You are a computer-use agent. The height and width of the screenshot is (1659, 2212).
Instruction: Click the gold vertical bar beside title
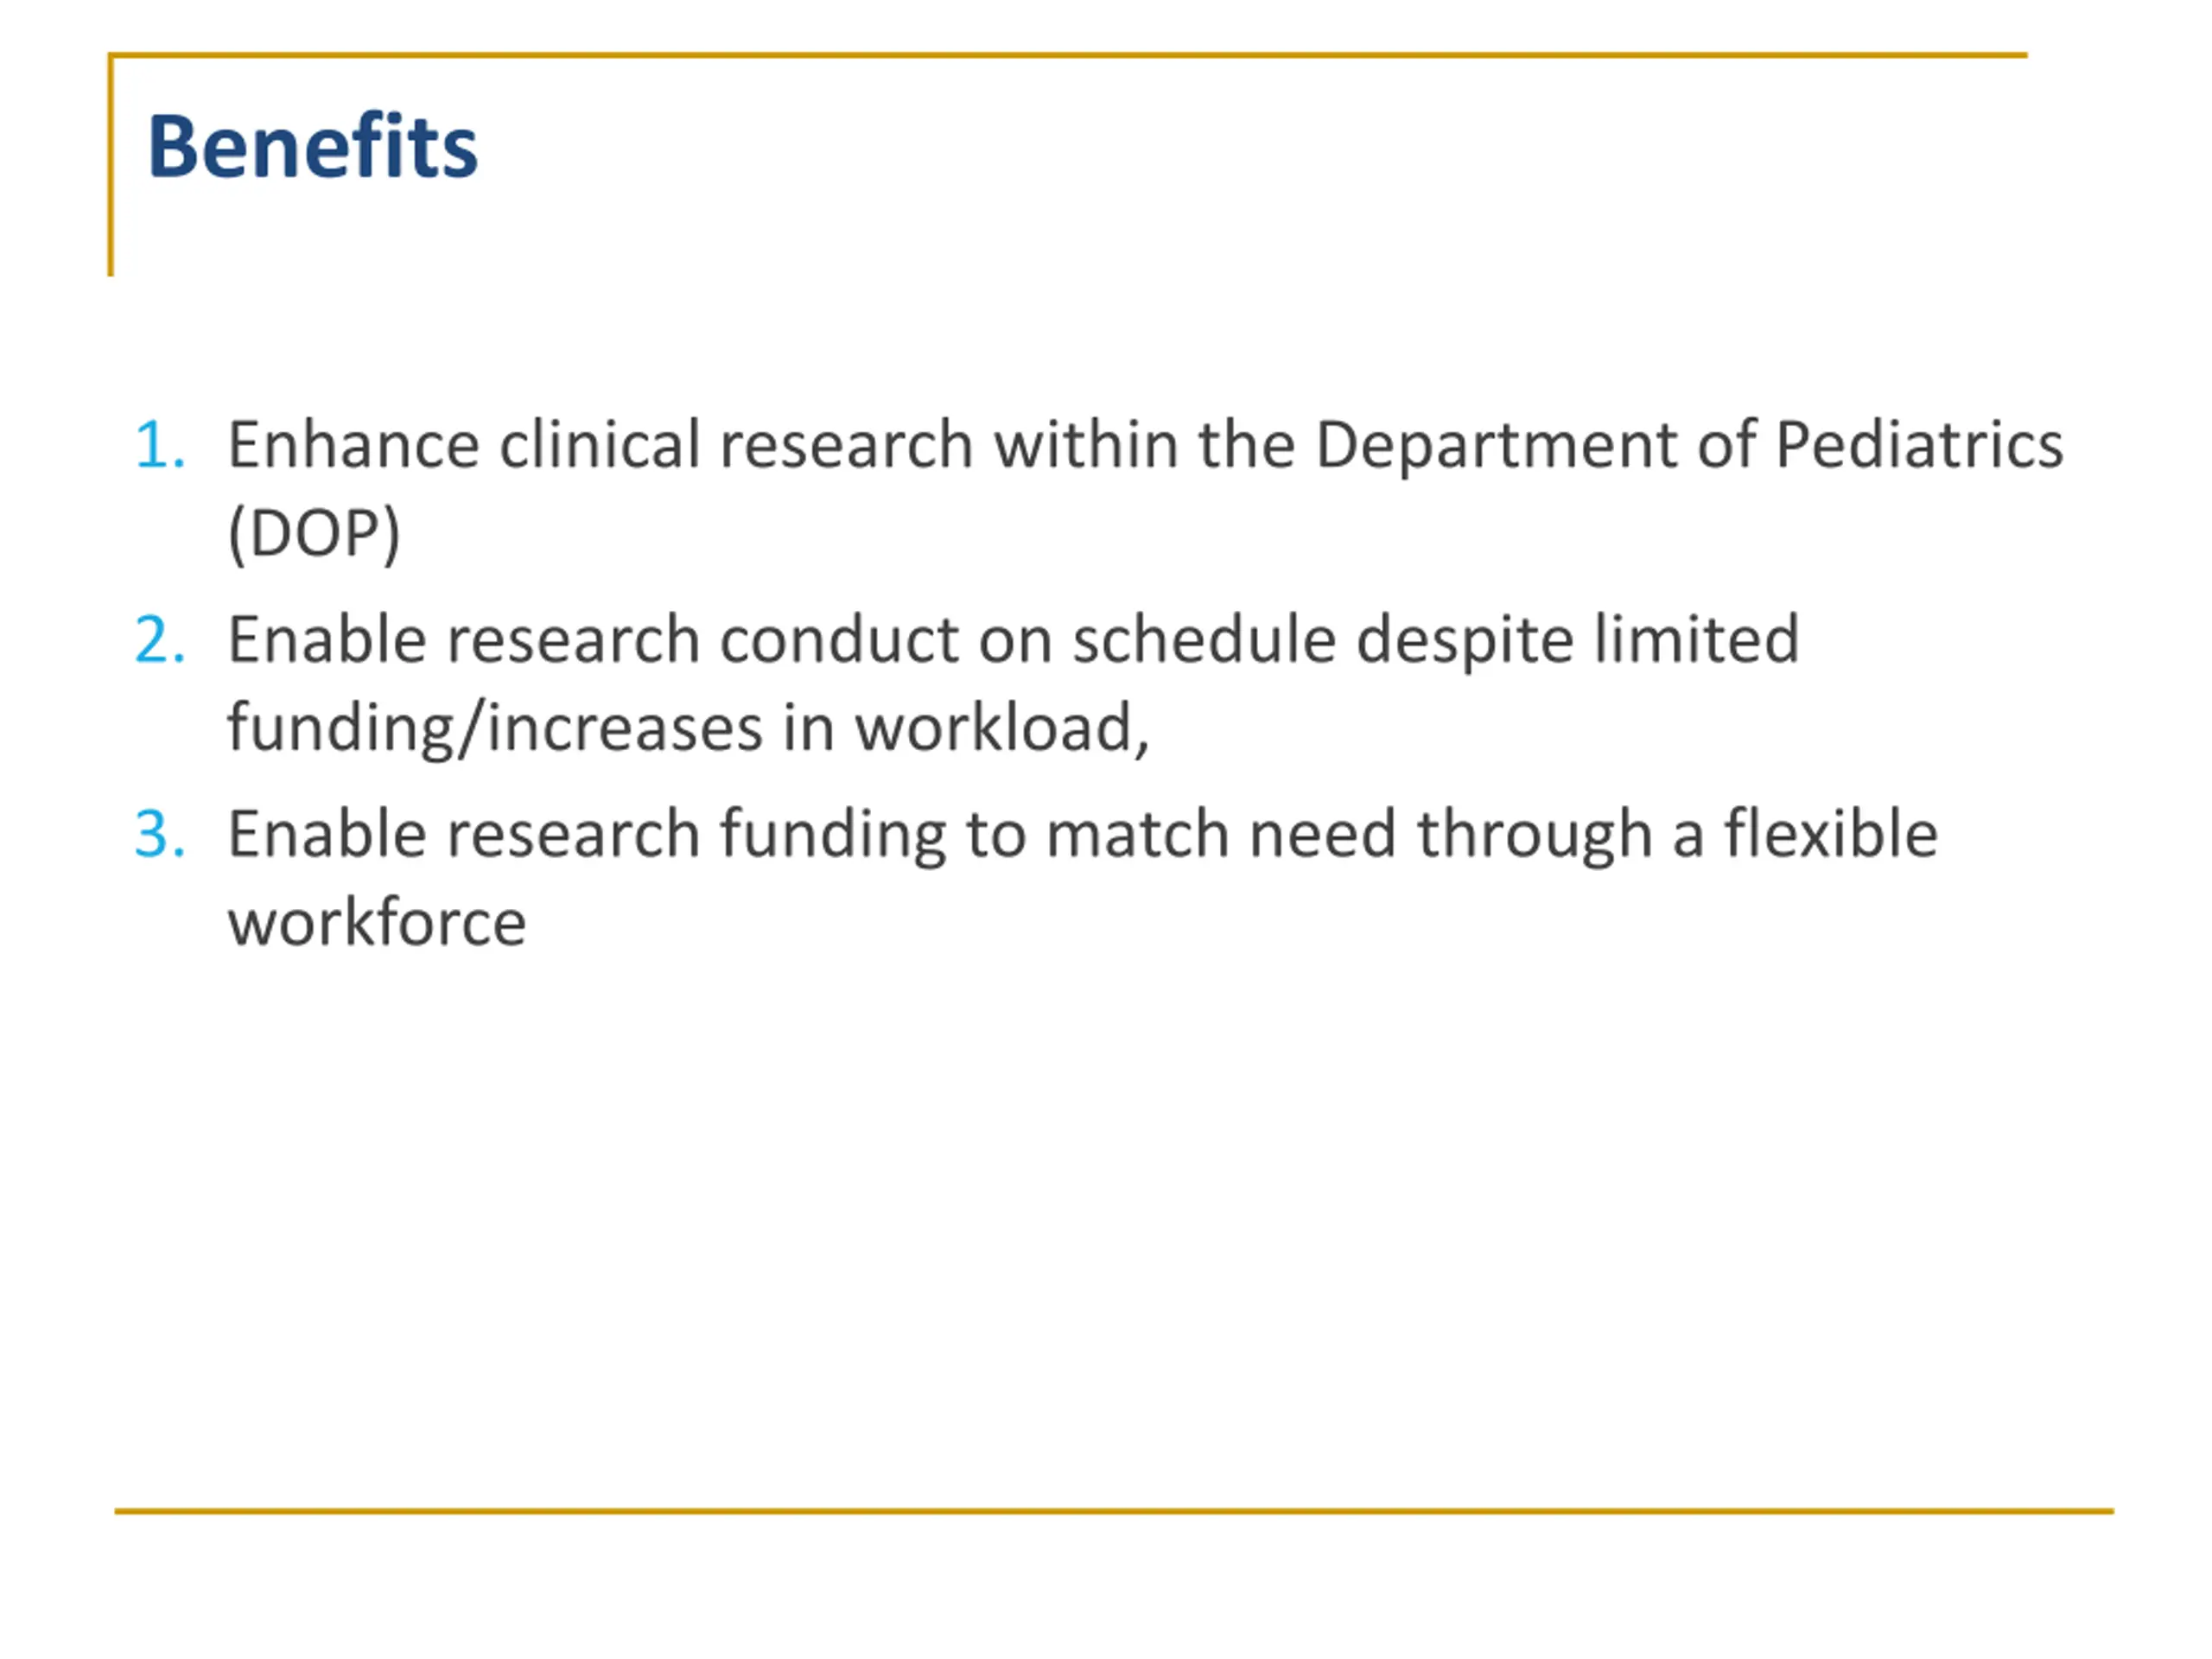click(x=111, y=165)
